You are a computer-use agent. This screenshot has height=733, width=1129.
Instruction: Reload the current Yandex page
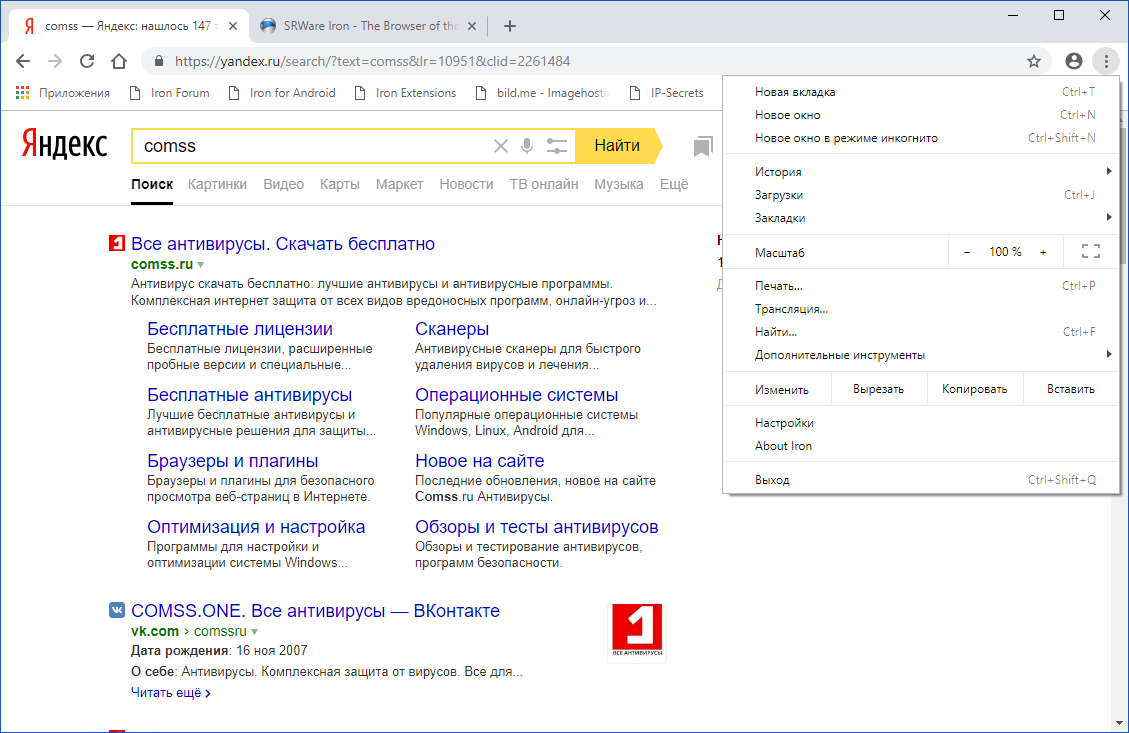tap(87, 61)
